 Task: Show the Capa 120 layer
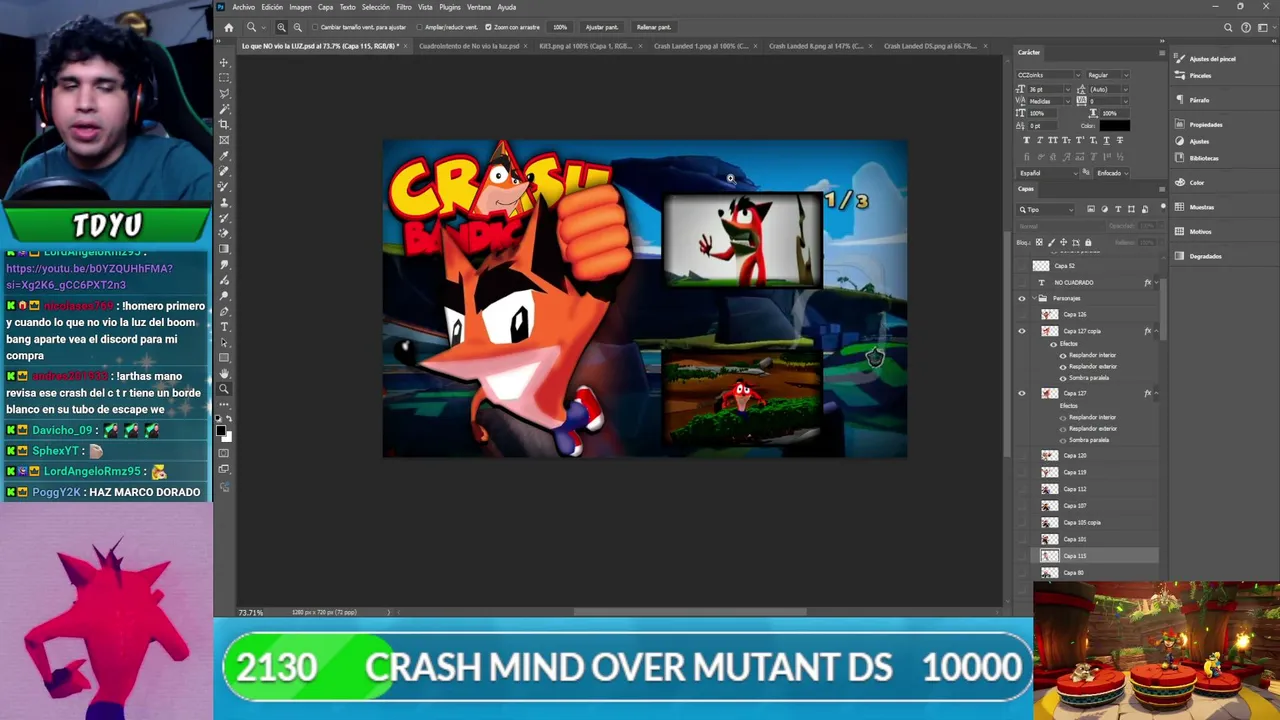[1022, 455]
